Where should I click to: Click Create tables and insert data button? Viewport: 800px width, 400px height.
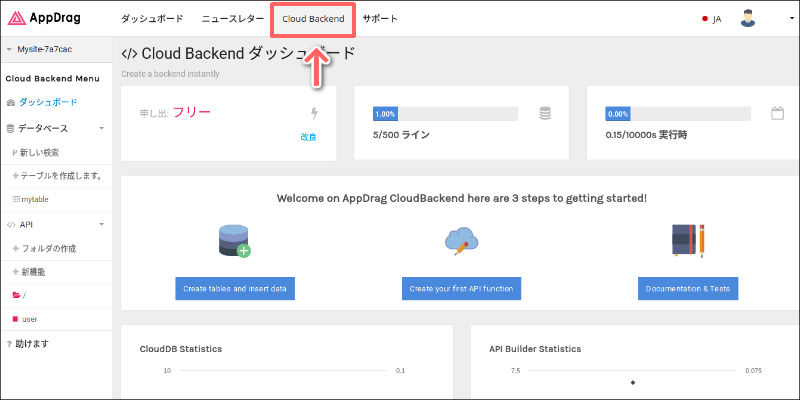[235, 289]
